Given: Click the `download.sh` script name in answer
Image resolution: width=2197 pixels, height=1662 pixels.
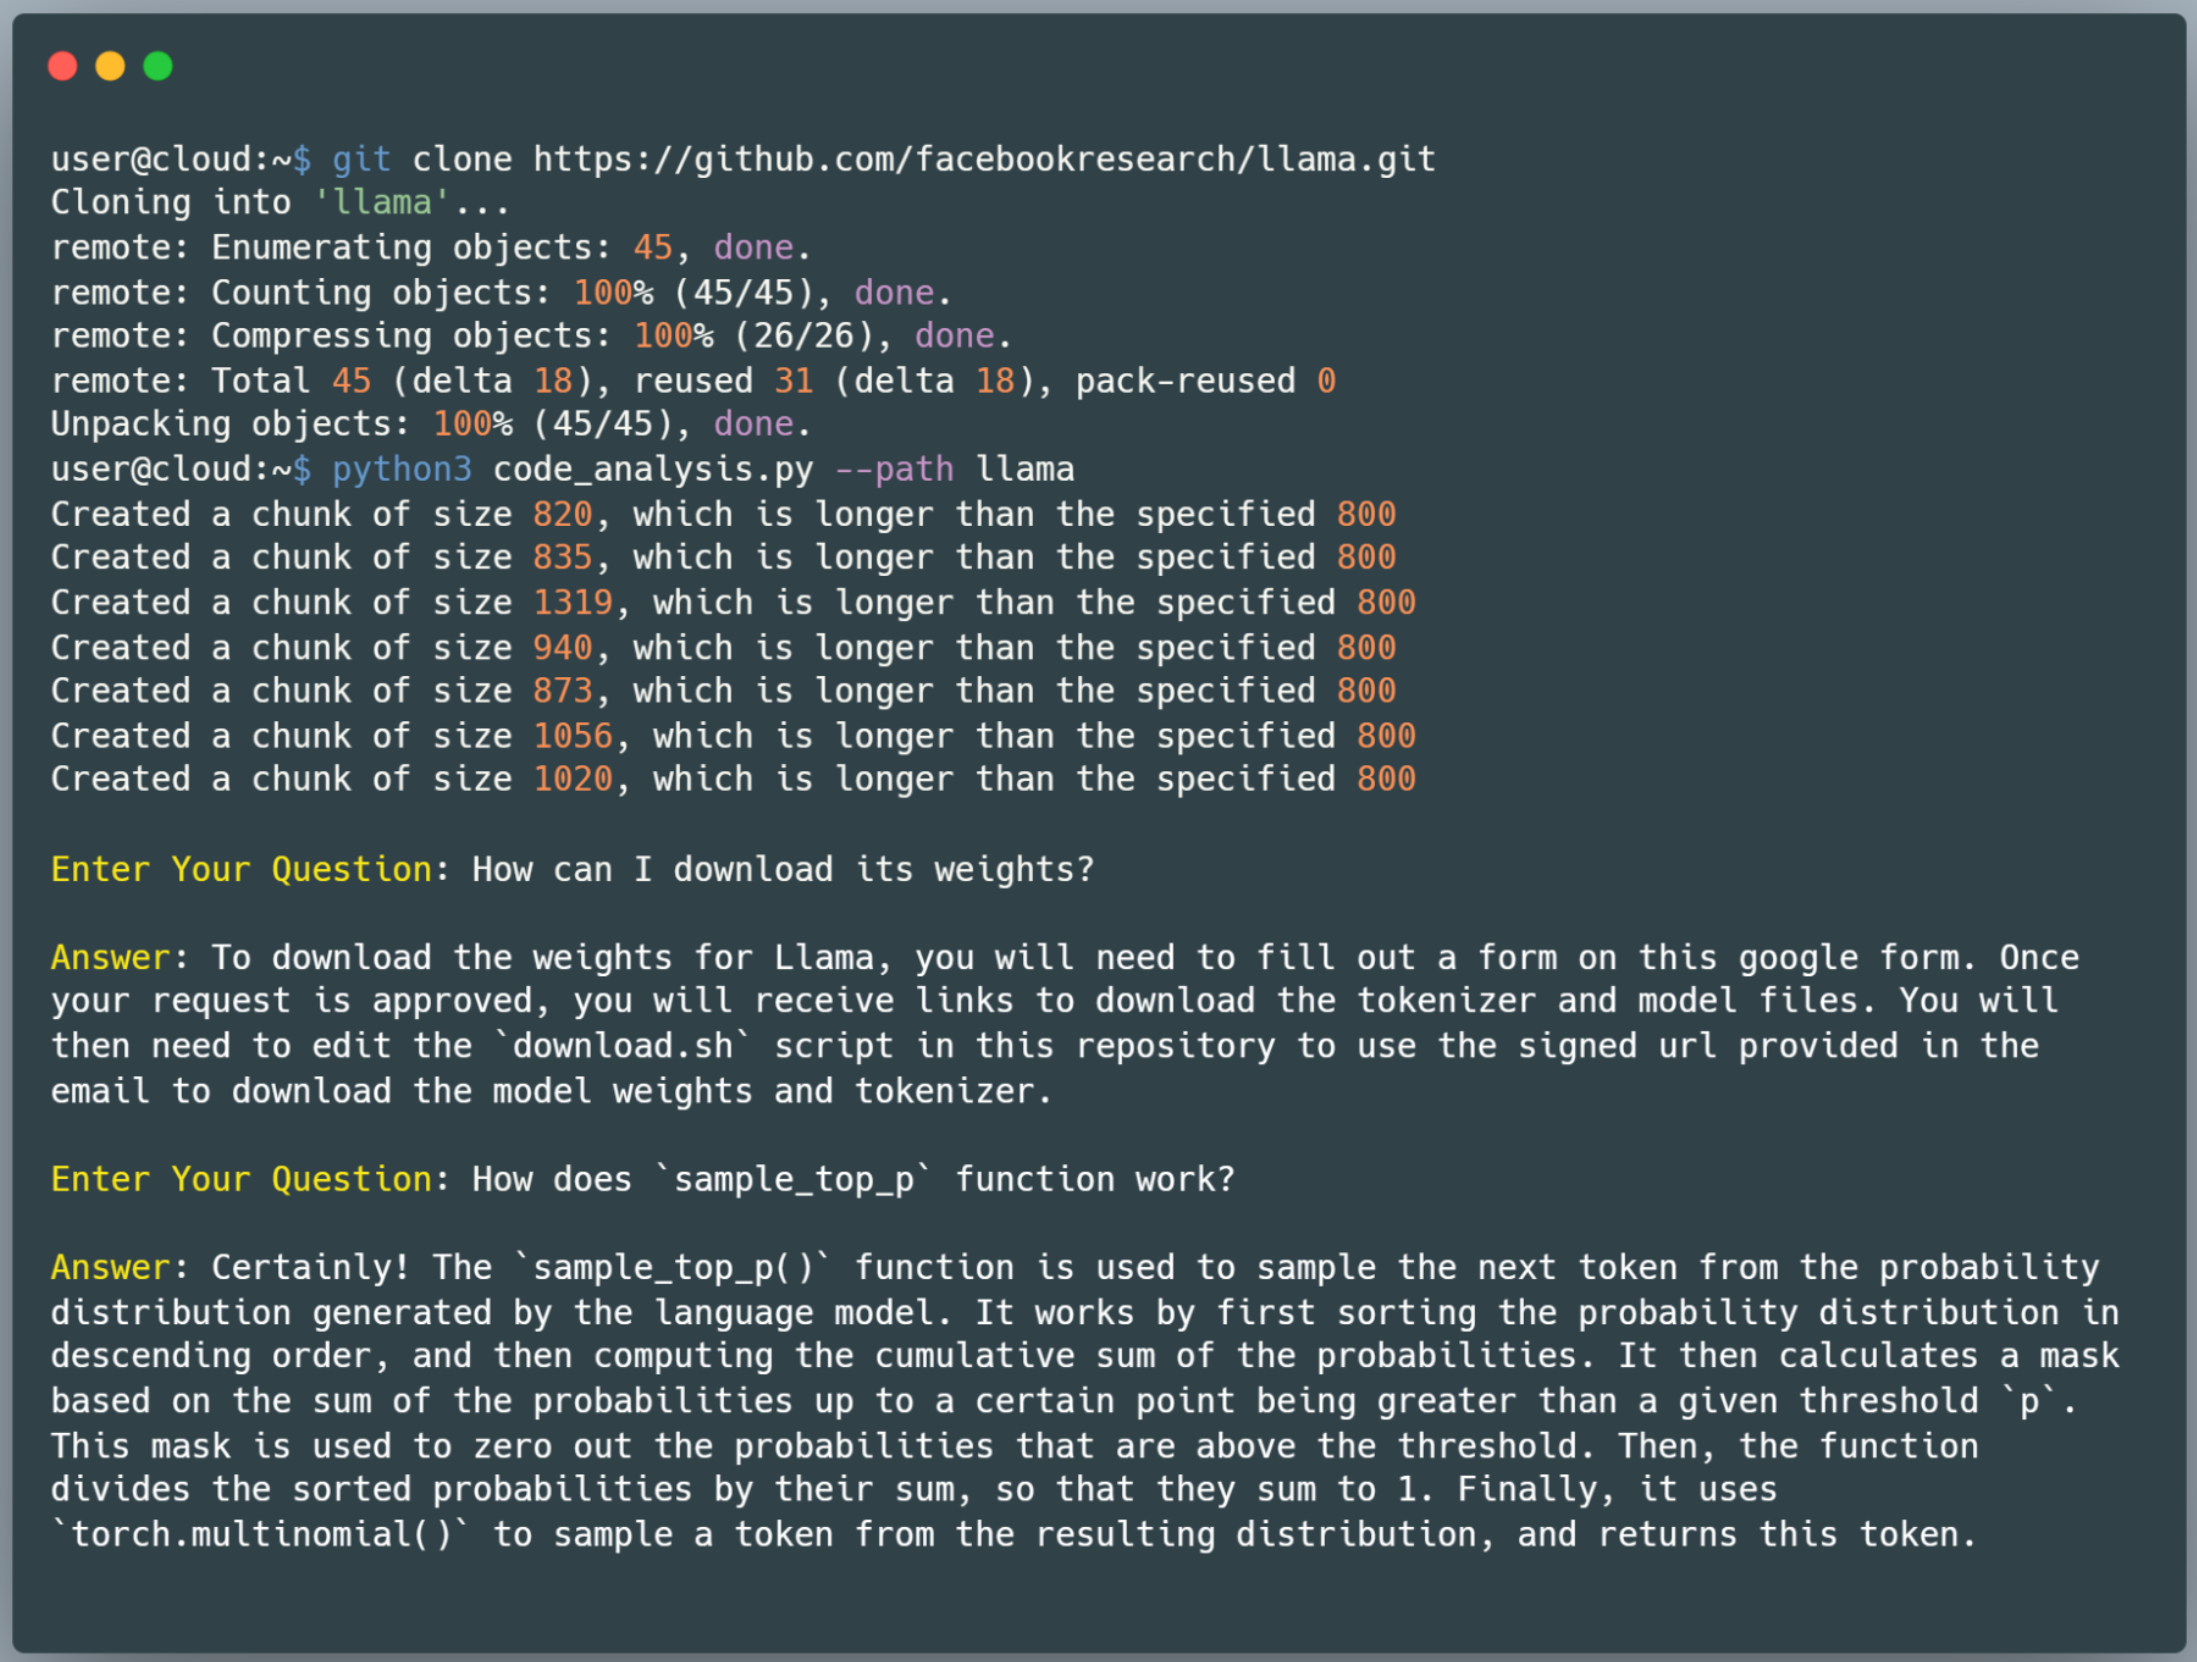Looking at the screenshot, I should coord(622,1046).
